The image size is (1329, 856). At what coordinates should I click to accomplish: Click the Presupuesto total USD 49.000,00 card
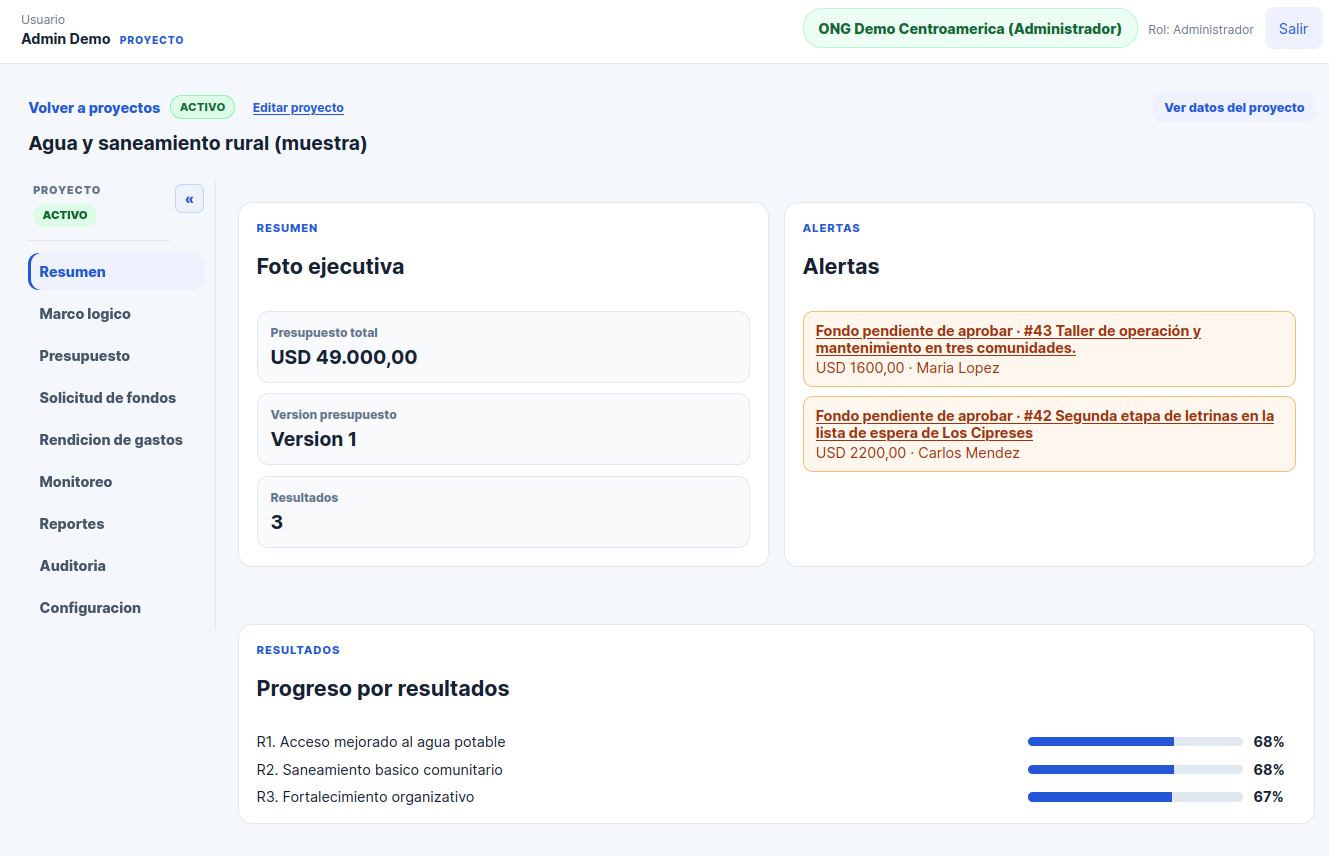503,347
